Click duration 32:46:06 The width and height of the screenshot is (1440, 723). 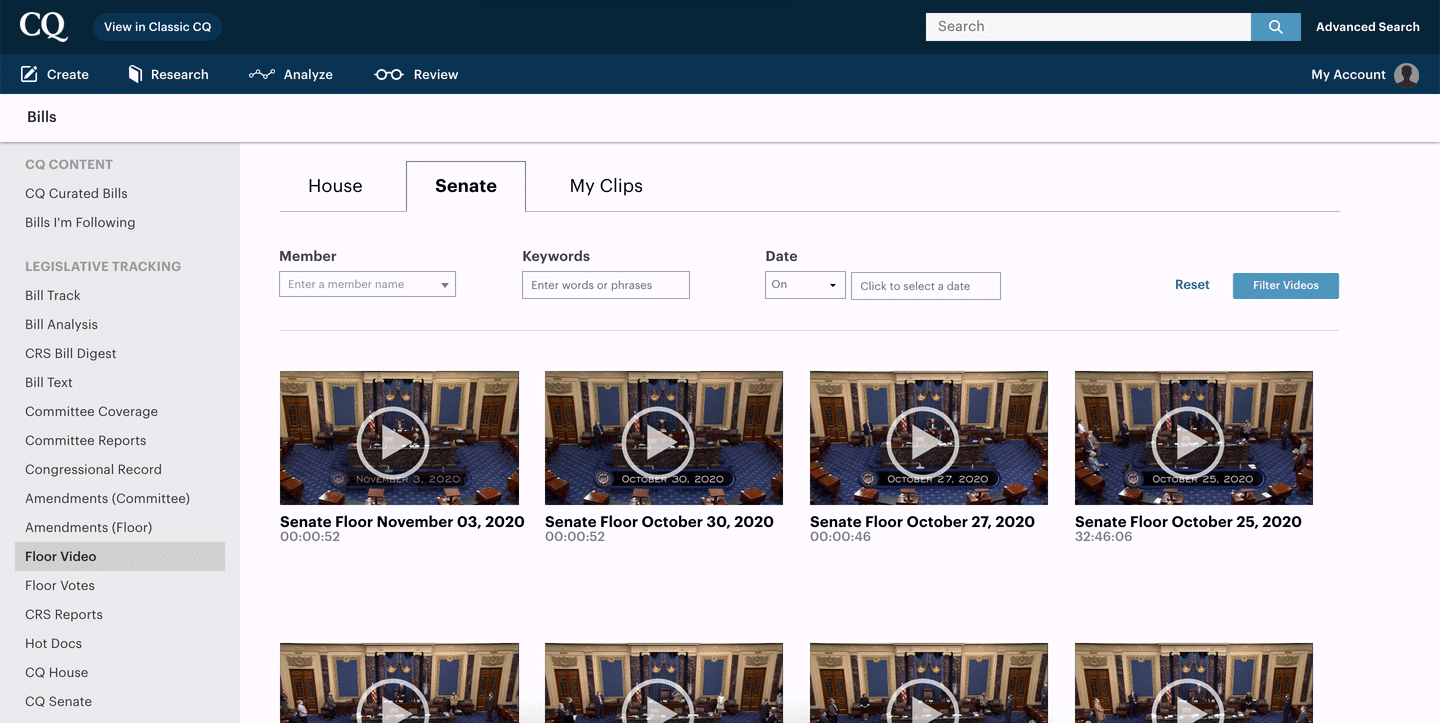1103,537
